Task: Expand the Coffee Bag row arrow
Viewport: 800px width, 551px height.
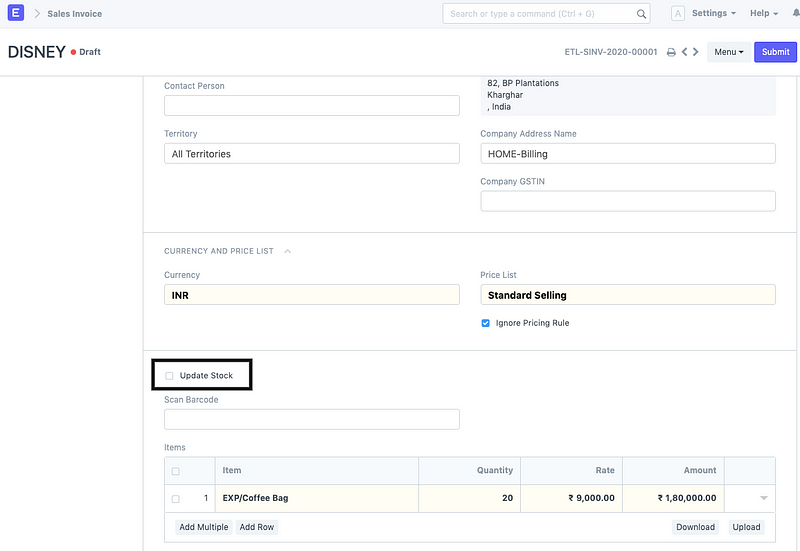Action: [x=764, y=498]
